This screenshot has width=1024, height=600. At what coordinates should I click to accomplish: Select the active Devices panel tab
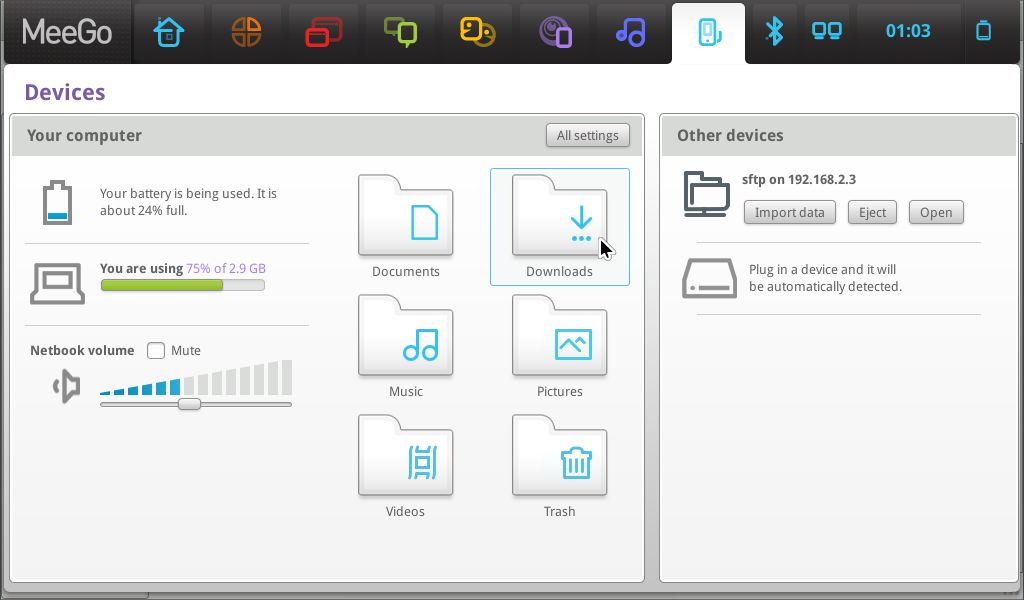709,33
